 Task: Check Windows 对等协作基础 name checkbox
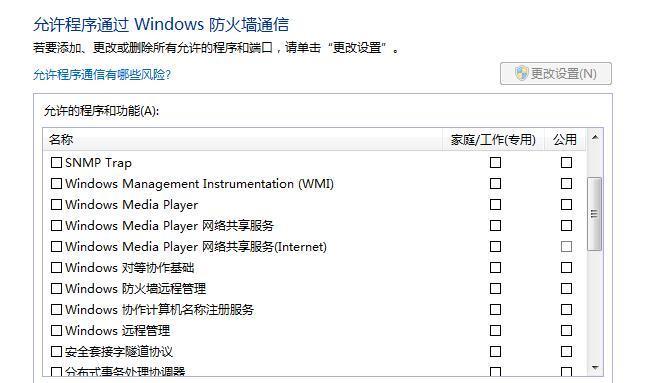tap(56, 267)
